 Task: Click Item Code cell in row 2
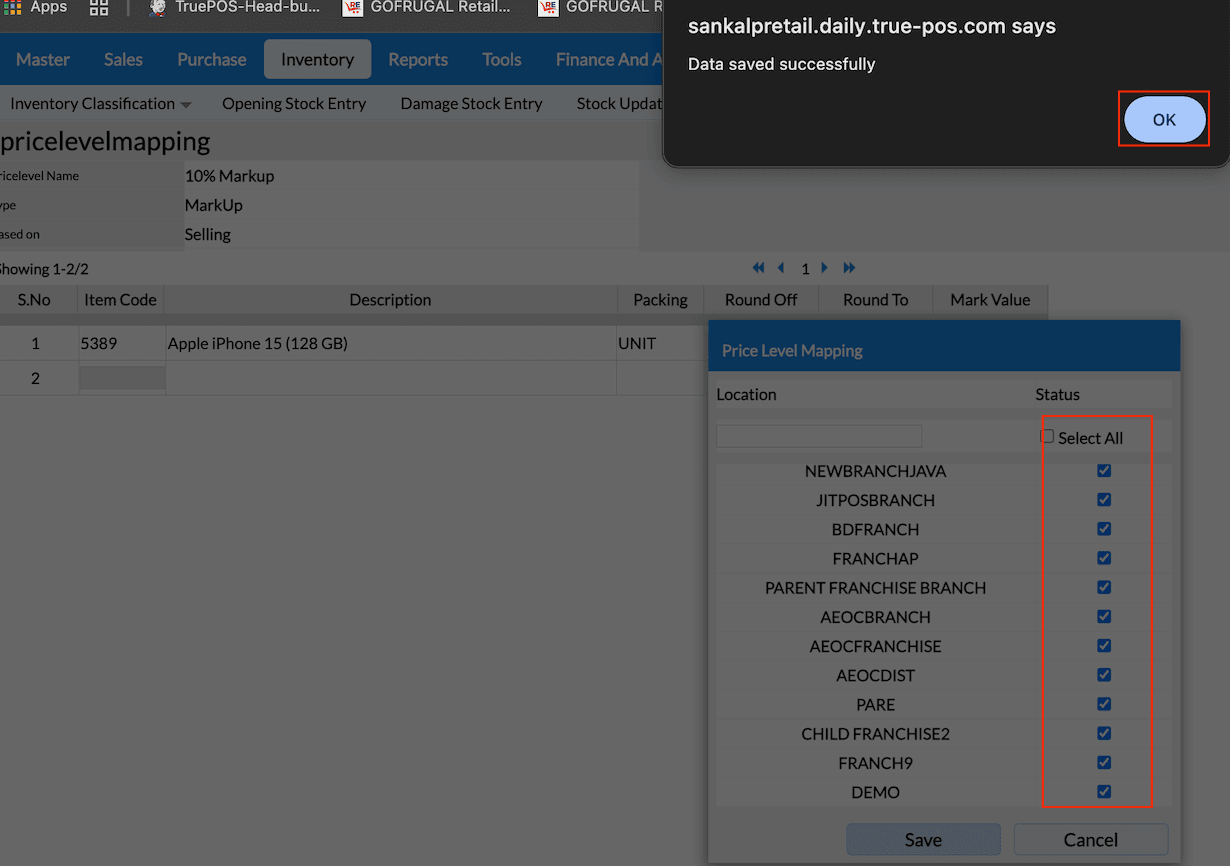point(122,378)
